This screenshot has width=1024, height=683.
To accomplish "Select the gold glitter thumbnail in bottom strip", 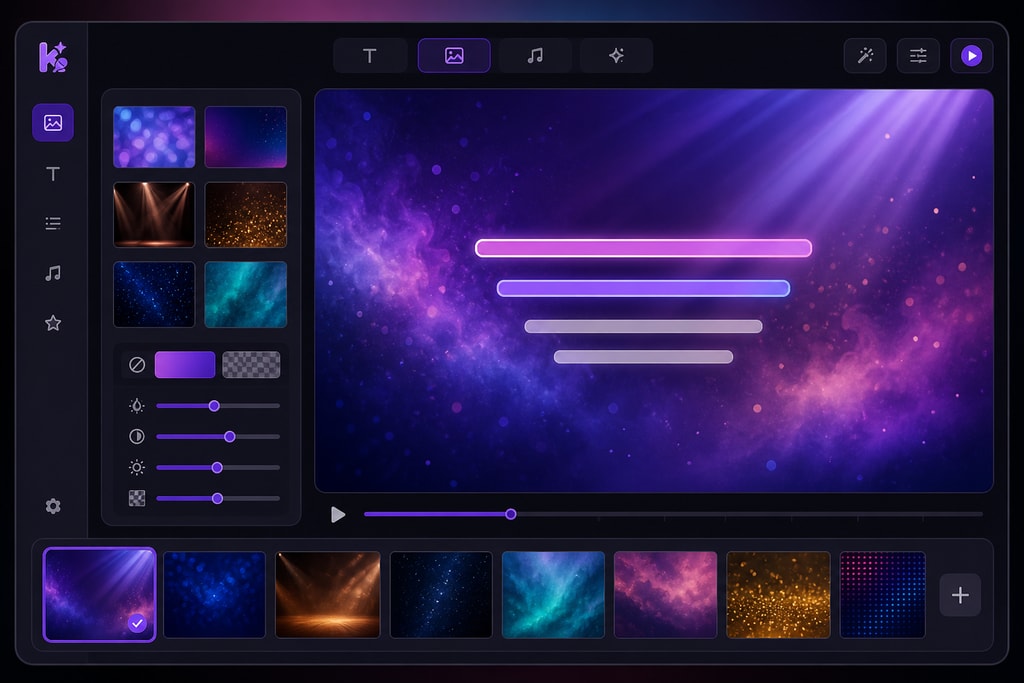I will click(x=778, y=595).
